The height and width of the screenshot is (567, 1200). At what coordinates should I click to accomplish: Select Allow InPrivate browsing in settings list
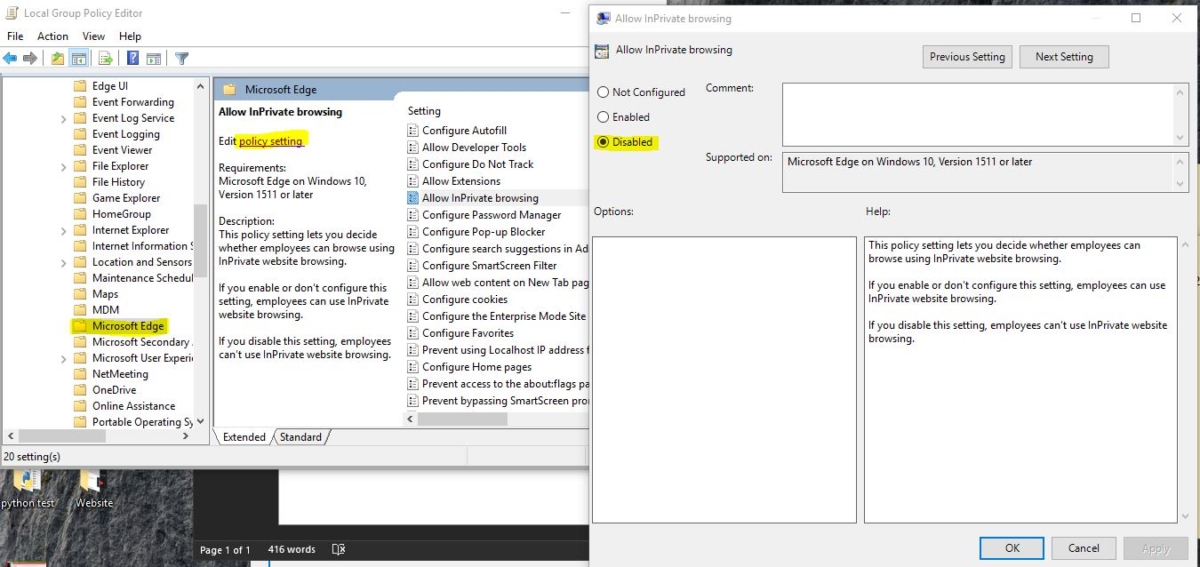(x=480, y=198)
